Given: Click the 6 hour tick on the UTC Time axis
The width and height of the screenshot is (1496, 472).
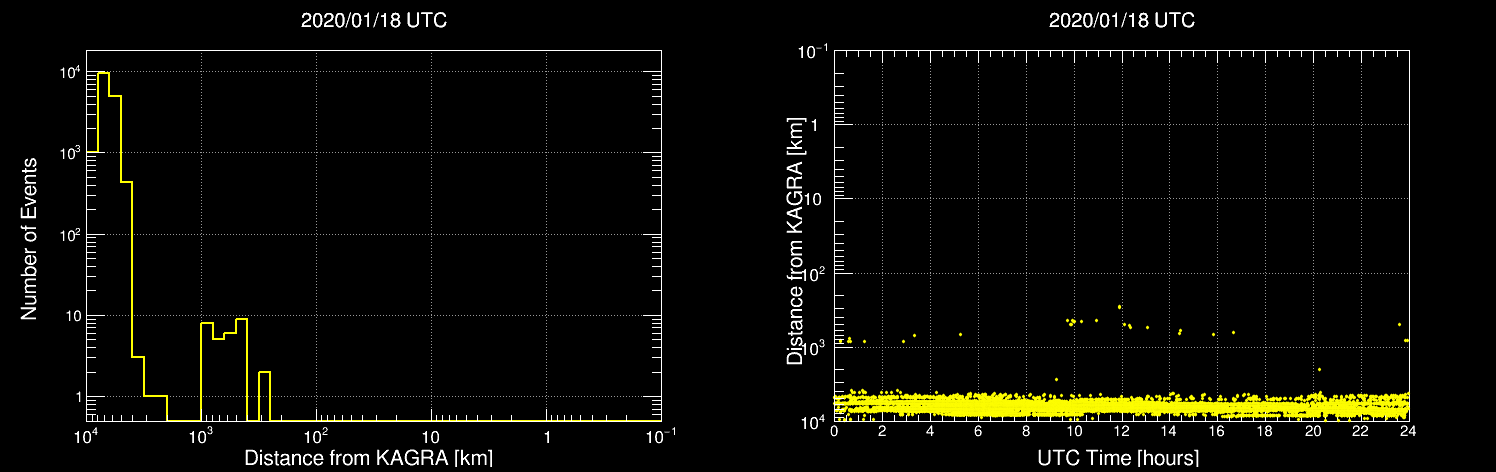Looking at the screenshot, I should [978, 432].
